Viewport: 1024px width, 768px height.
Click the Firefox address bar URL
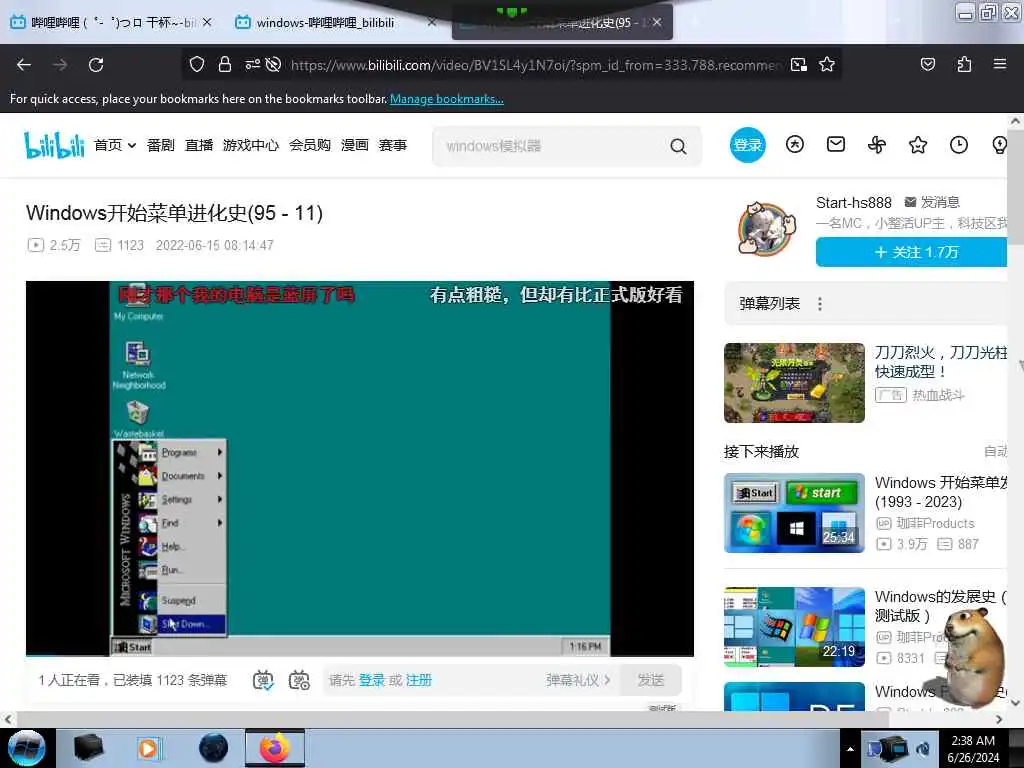coord(536,65)
